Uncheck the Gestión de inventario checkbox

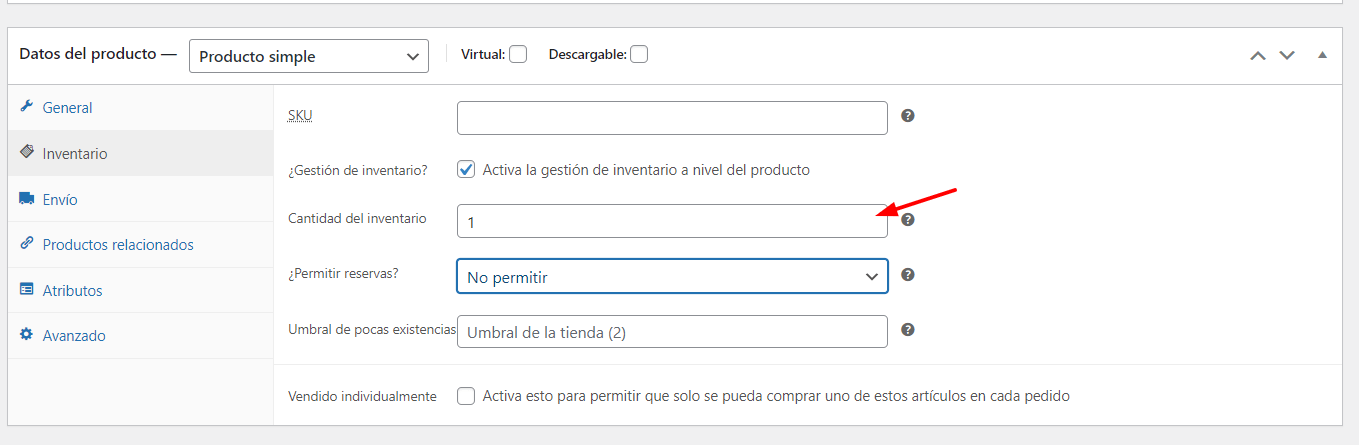[466, 170]
